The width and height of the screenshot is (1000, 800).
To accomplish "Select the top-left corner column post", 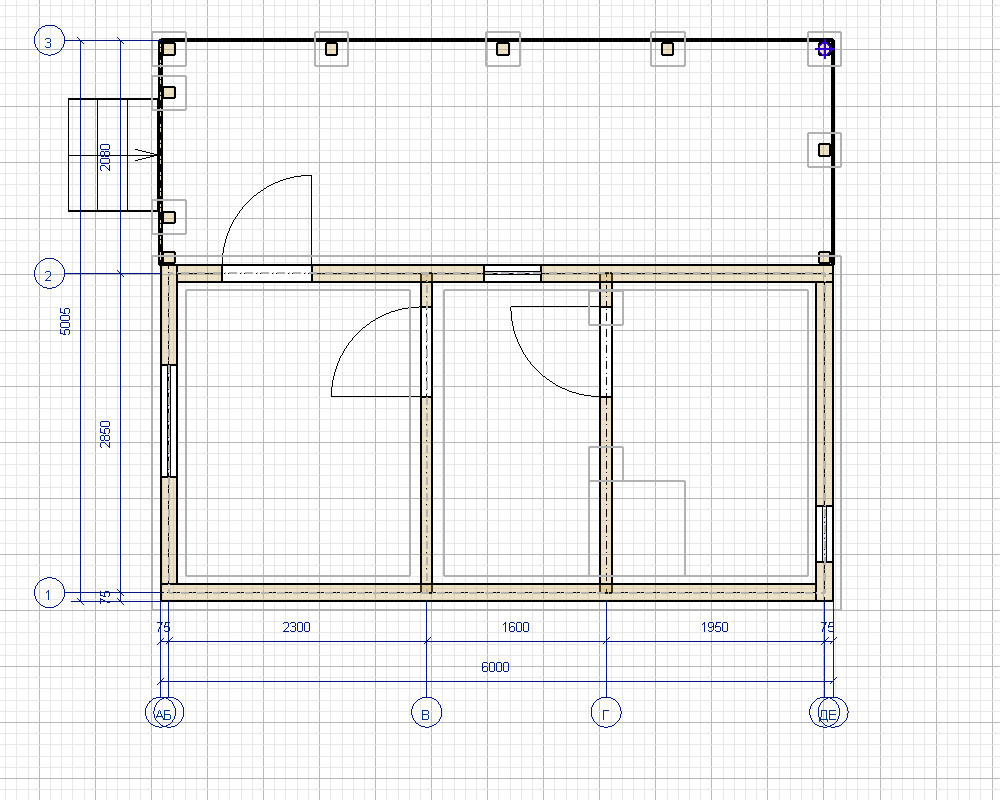I will pyautogui.click(x=169, y=48).
